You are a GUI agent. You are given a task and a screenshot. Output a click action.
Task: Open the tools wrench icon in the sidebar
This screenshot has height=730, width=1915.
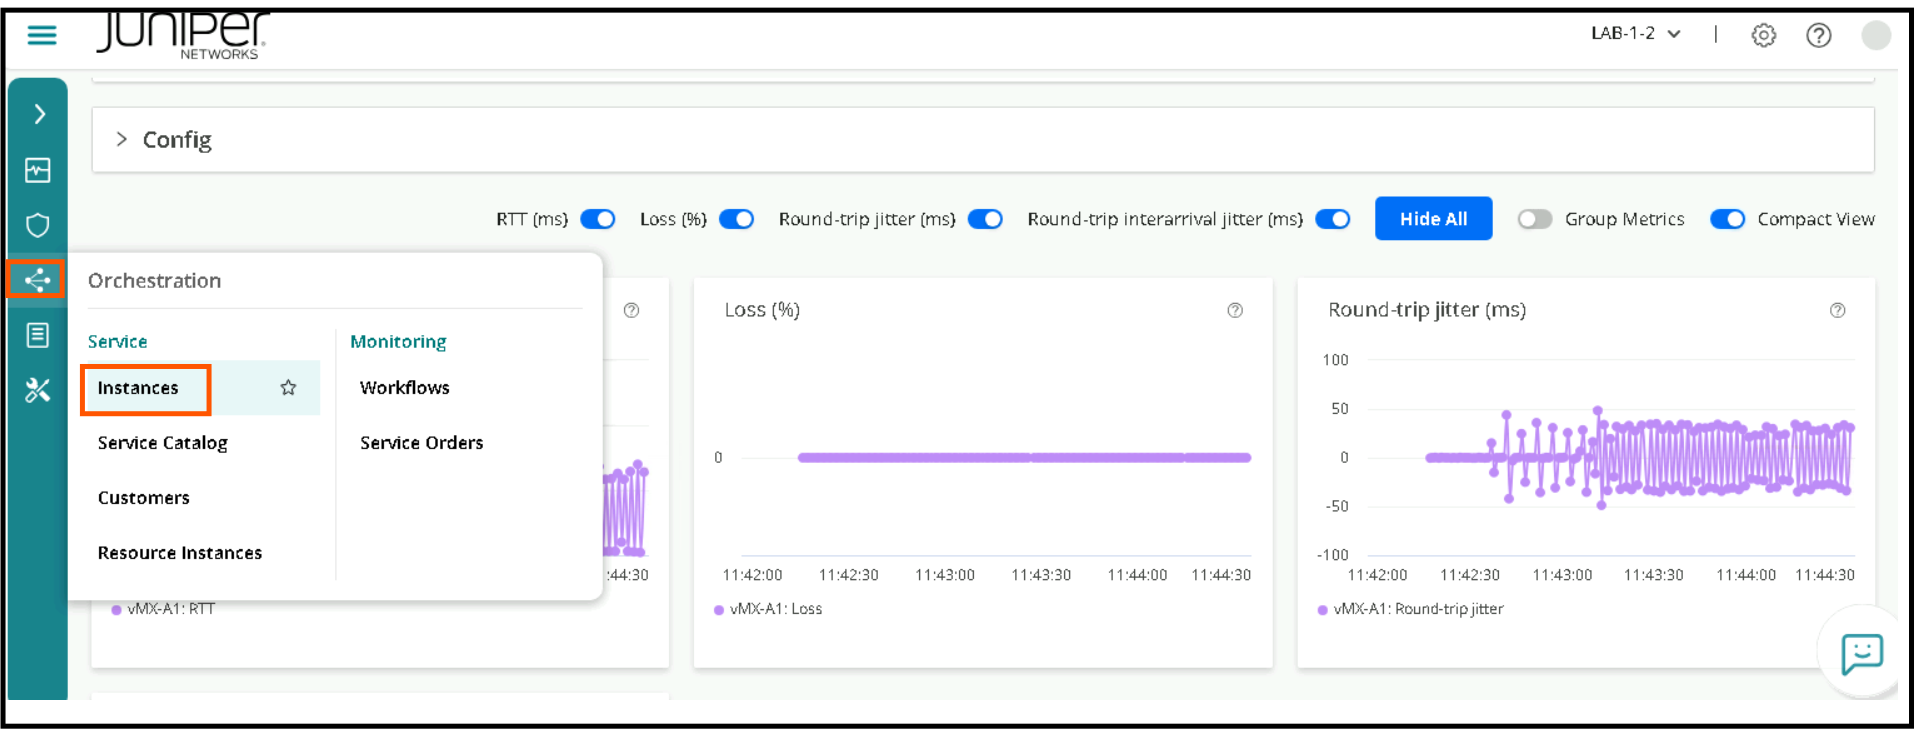pos(38,390)
